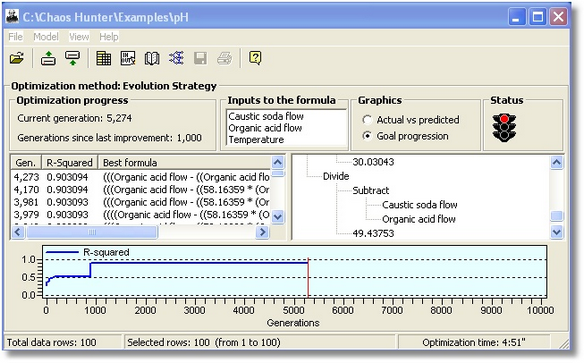Select the 30.03043 tree value
The height and width of the screenshot is (363, 584).
(373, 162)
